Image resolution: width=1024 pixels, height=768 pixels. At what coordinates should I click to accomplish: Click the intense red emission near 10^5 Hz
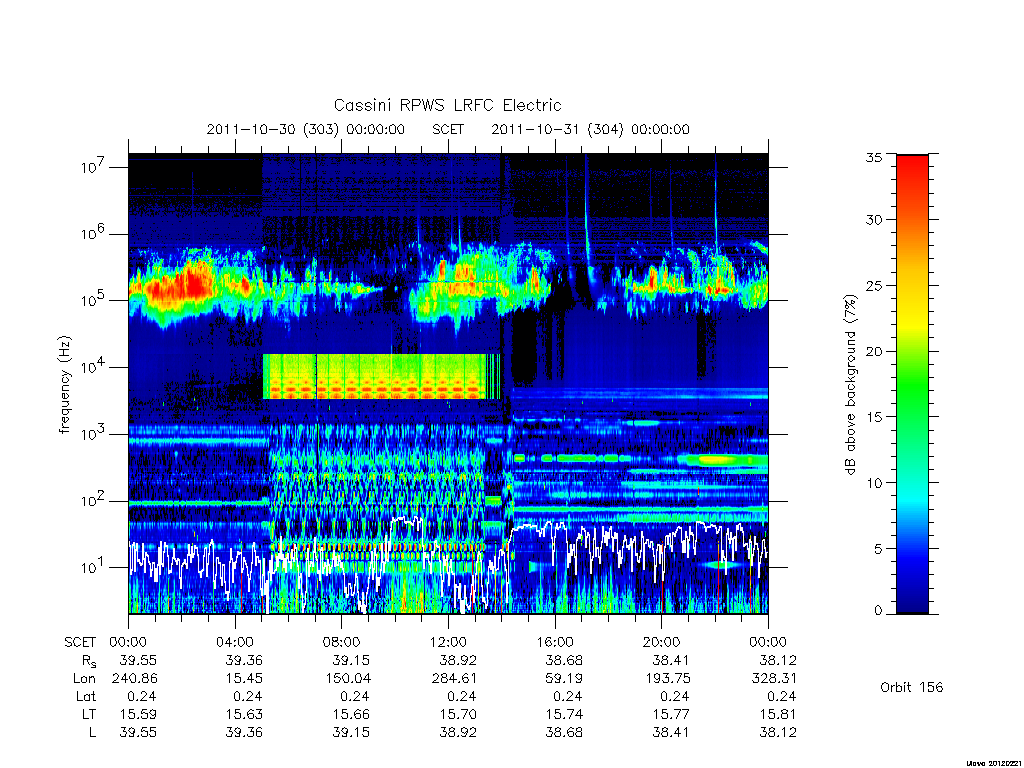pos(180,285)
